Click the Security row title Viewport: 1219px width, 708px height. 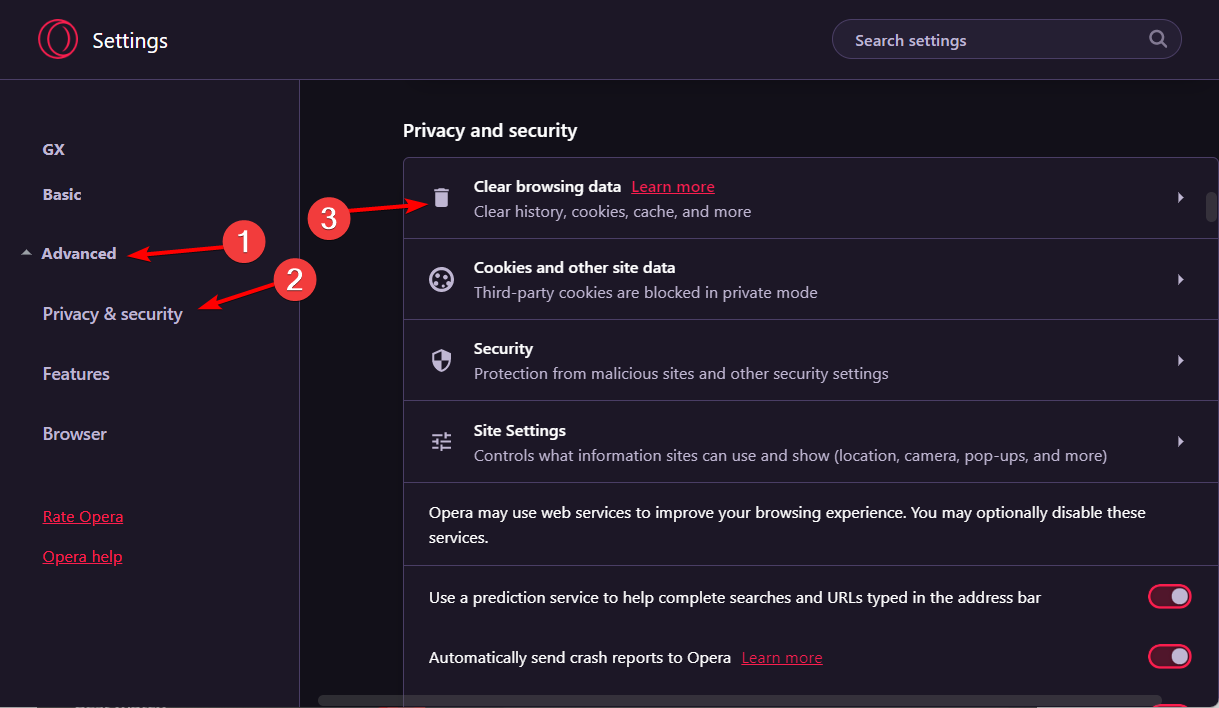point(503,349)
